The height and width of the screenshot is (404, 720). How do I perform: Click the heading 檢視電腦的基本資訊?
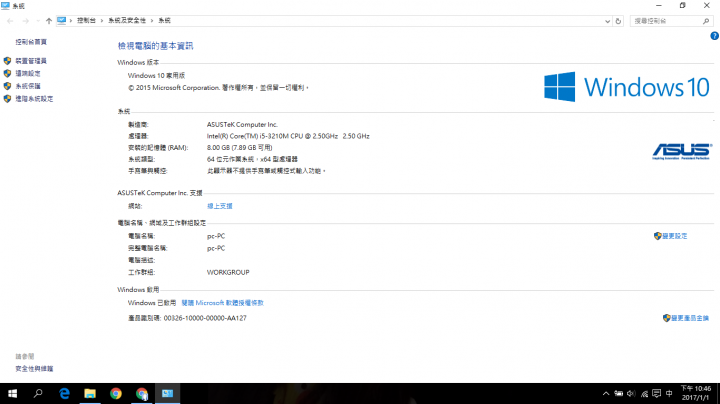(x=156, y=46)
